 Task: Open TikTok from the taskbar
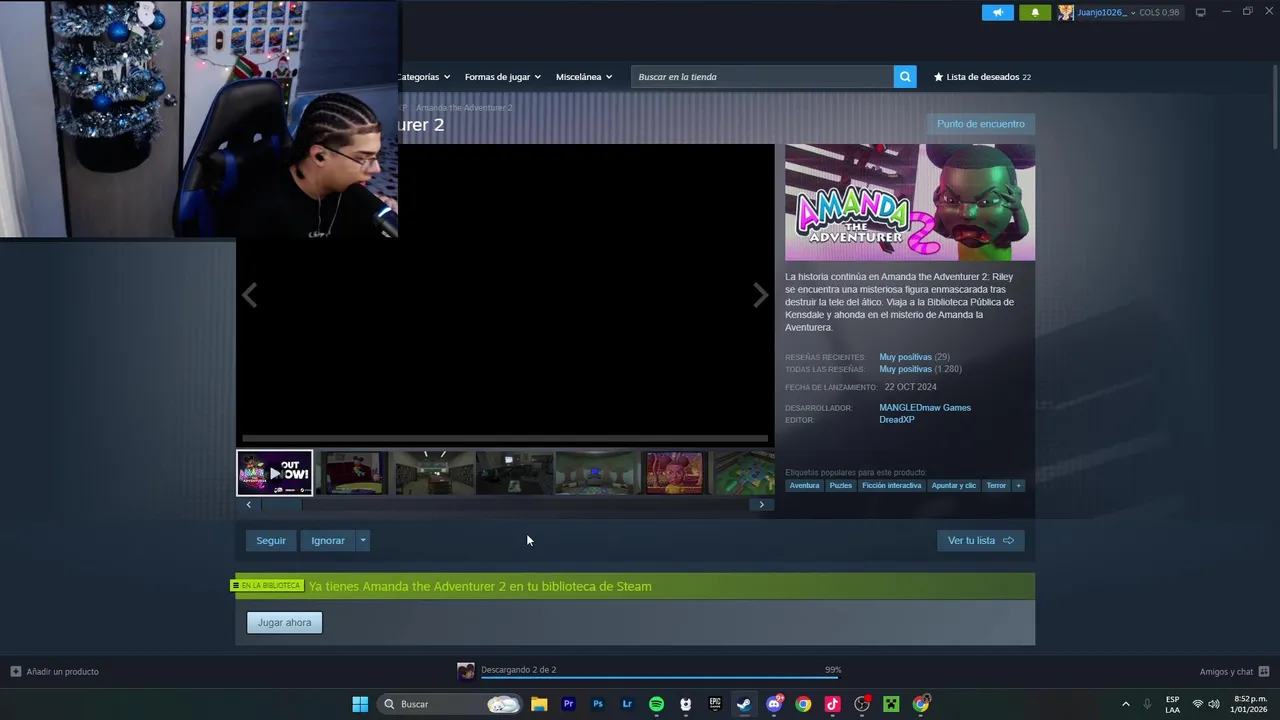pos(832,704)
